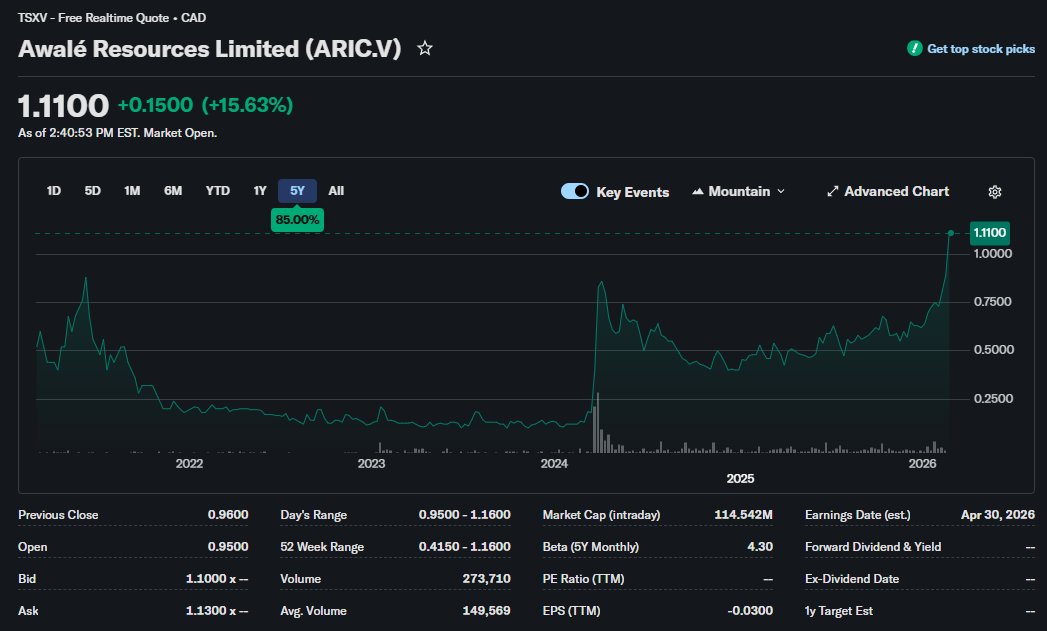This screenshot has height=631, width=1047.
Task: Select the 1M time range
Action: [x=132, y=191]
